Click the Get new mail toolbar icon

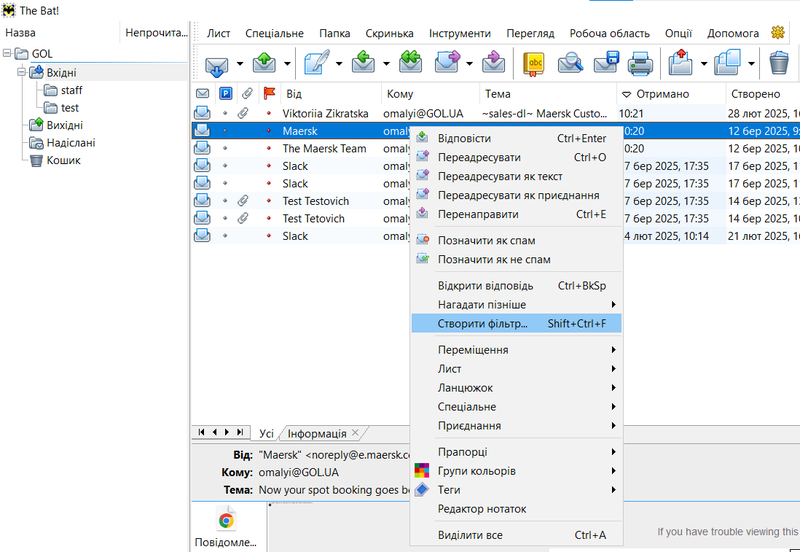click(x=216, y=64)
